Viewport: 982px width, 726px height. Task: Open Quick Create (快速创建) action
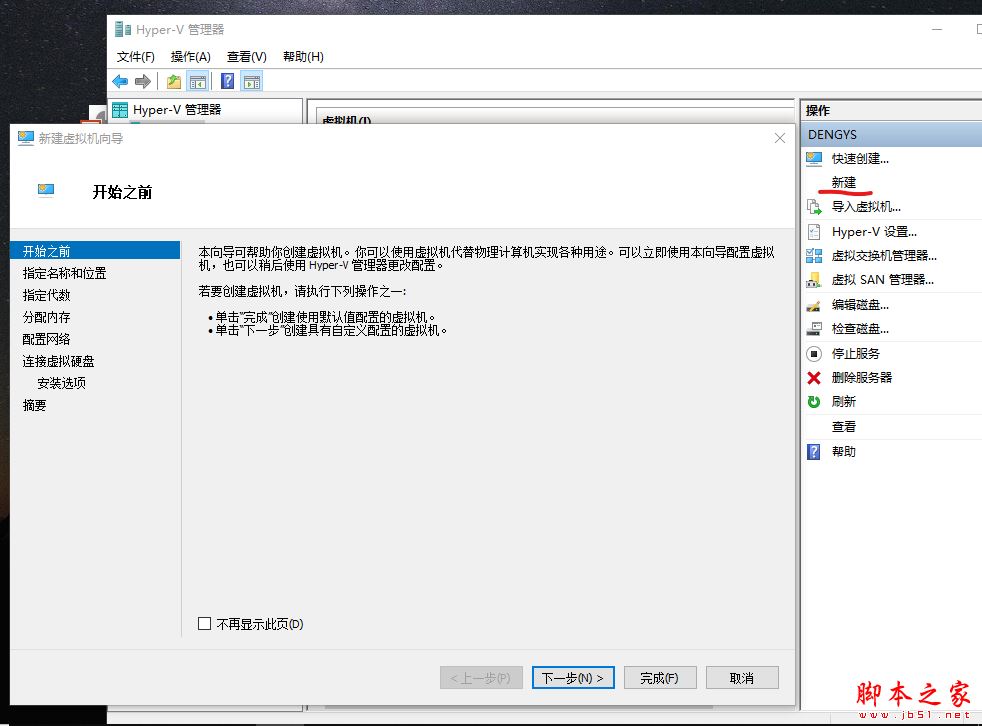(859, 158)
